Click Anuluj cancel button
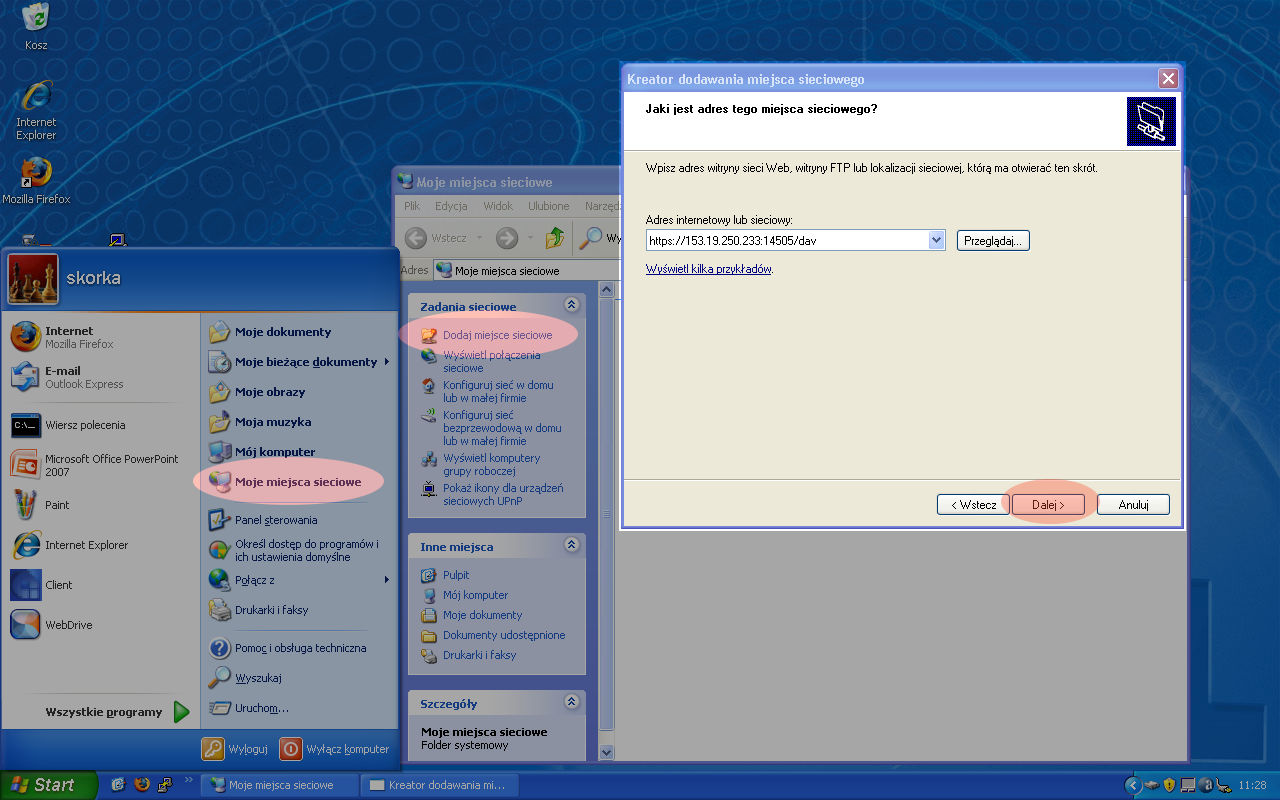 (1133, 505)
